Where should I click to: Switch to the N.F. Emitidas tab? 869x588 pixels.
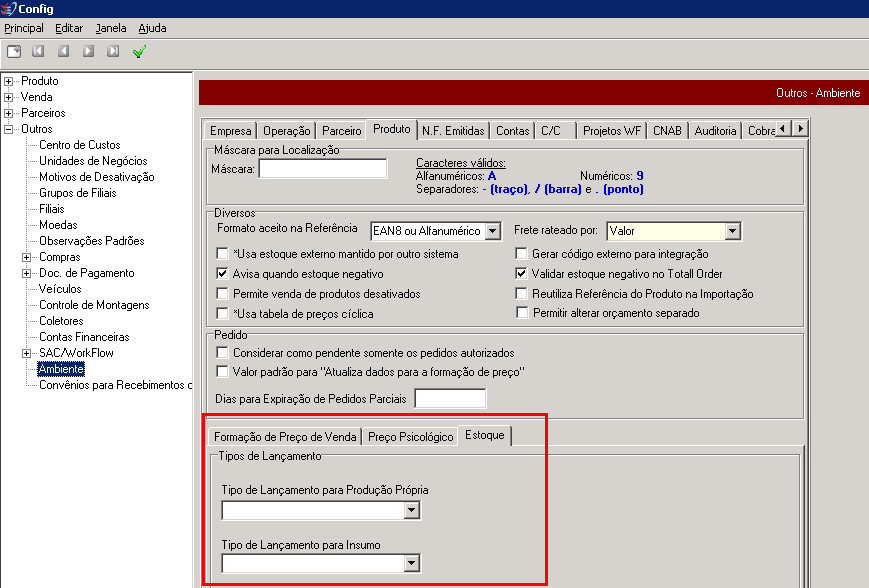(453, 131)
